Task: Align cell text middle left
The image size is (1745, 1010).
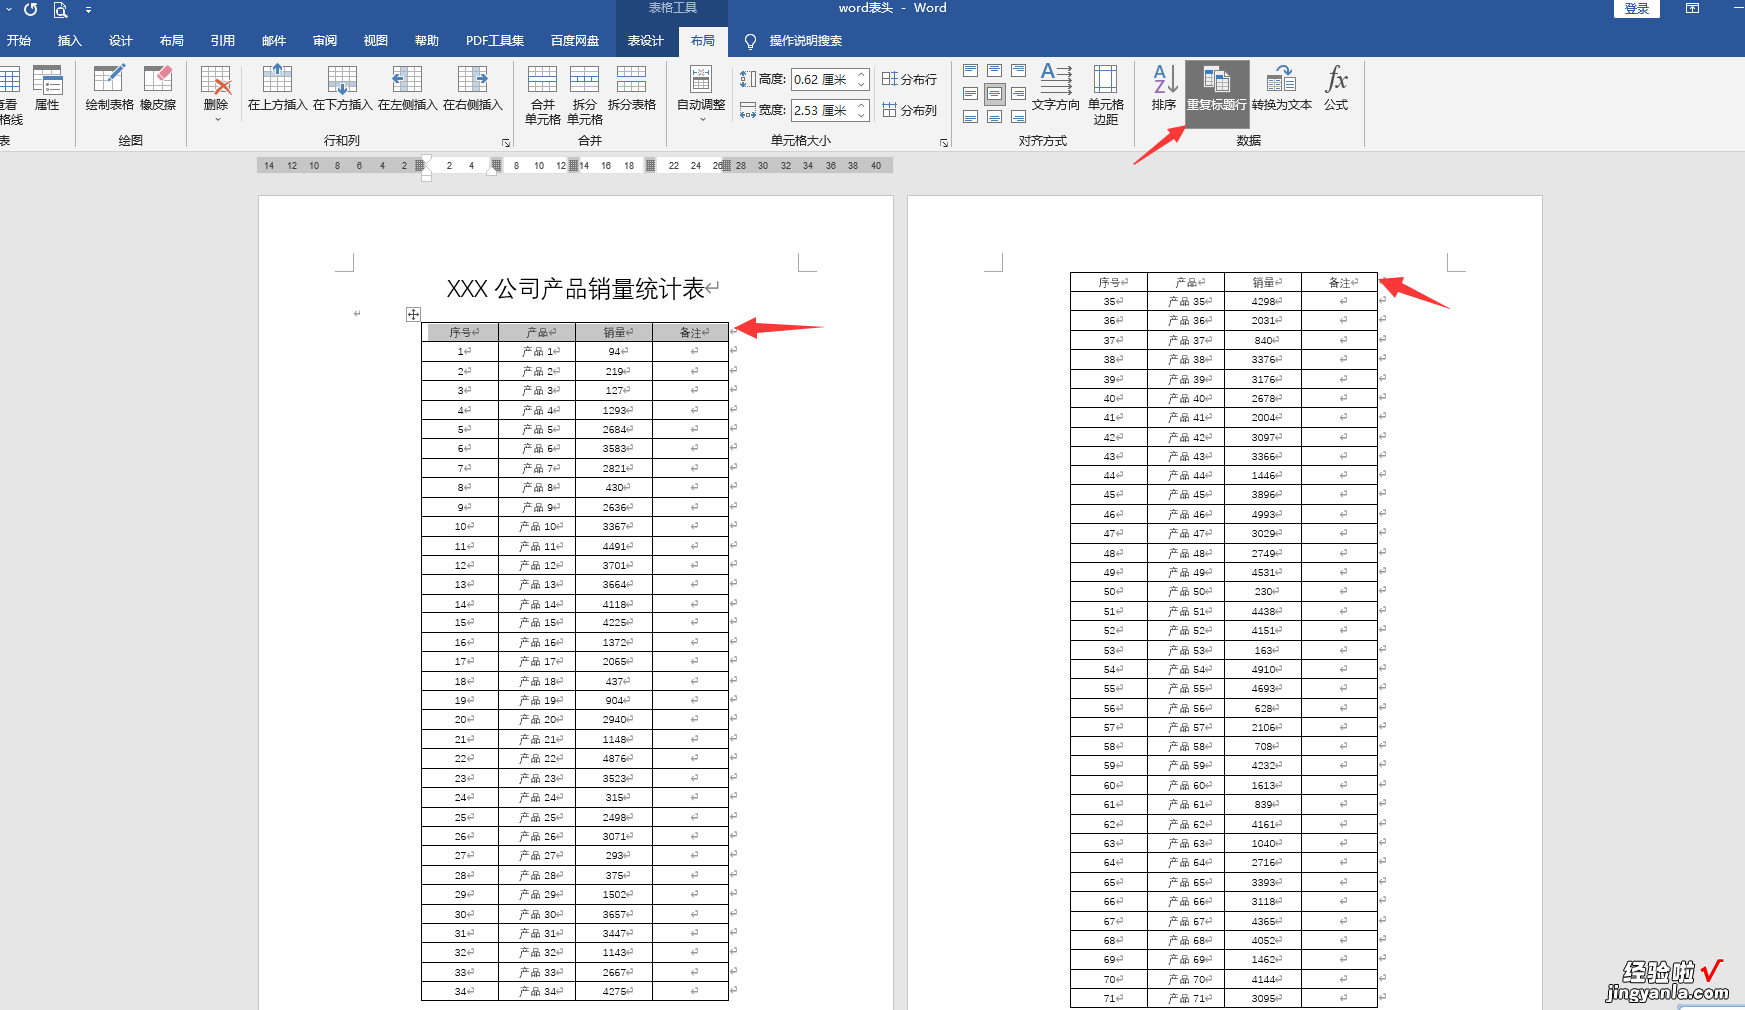Action: tap(971, 94)
